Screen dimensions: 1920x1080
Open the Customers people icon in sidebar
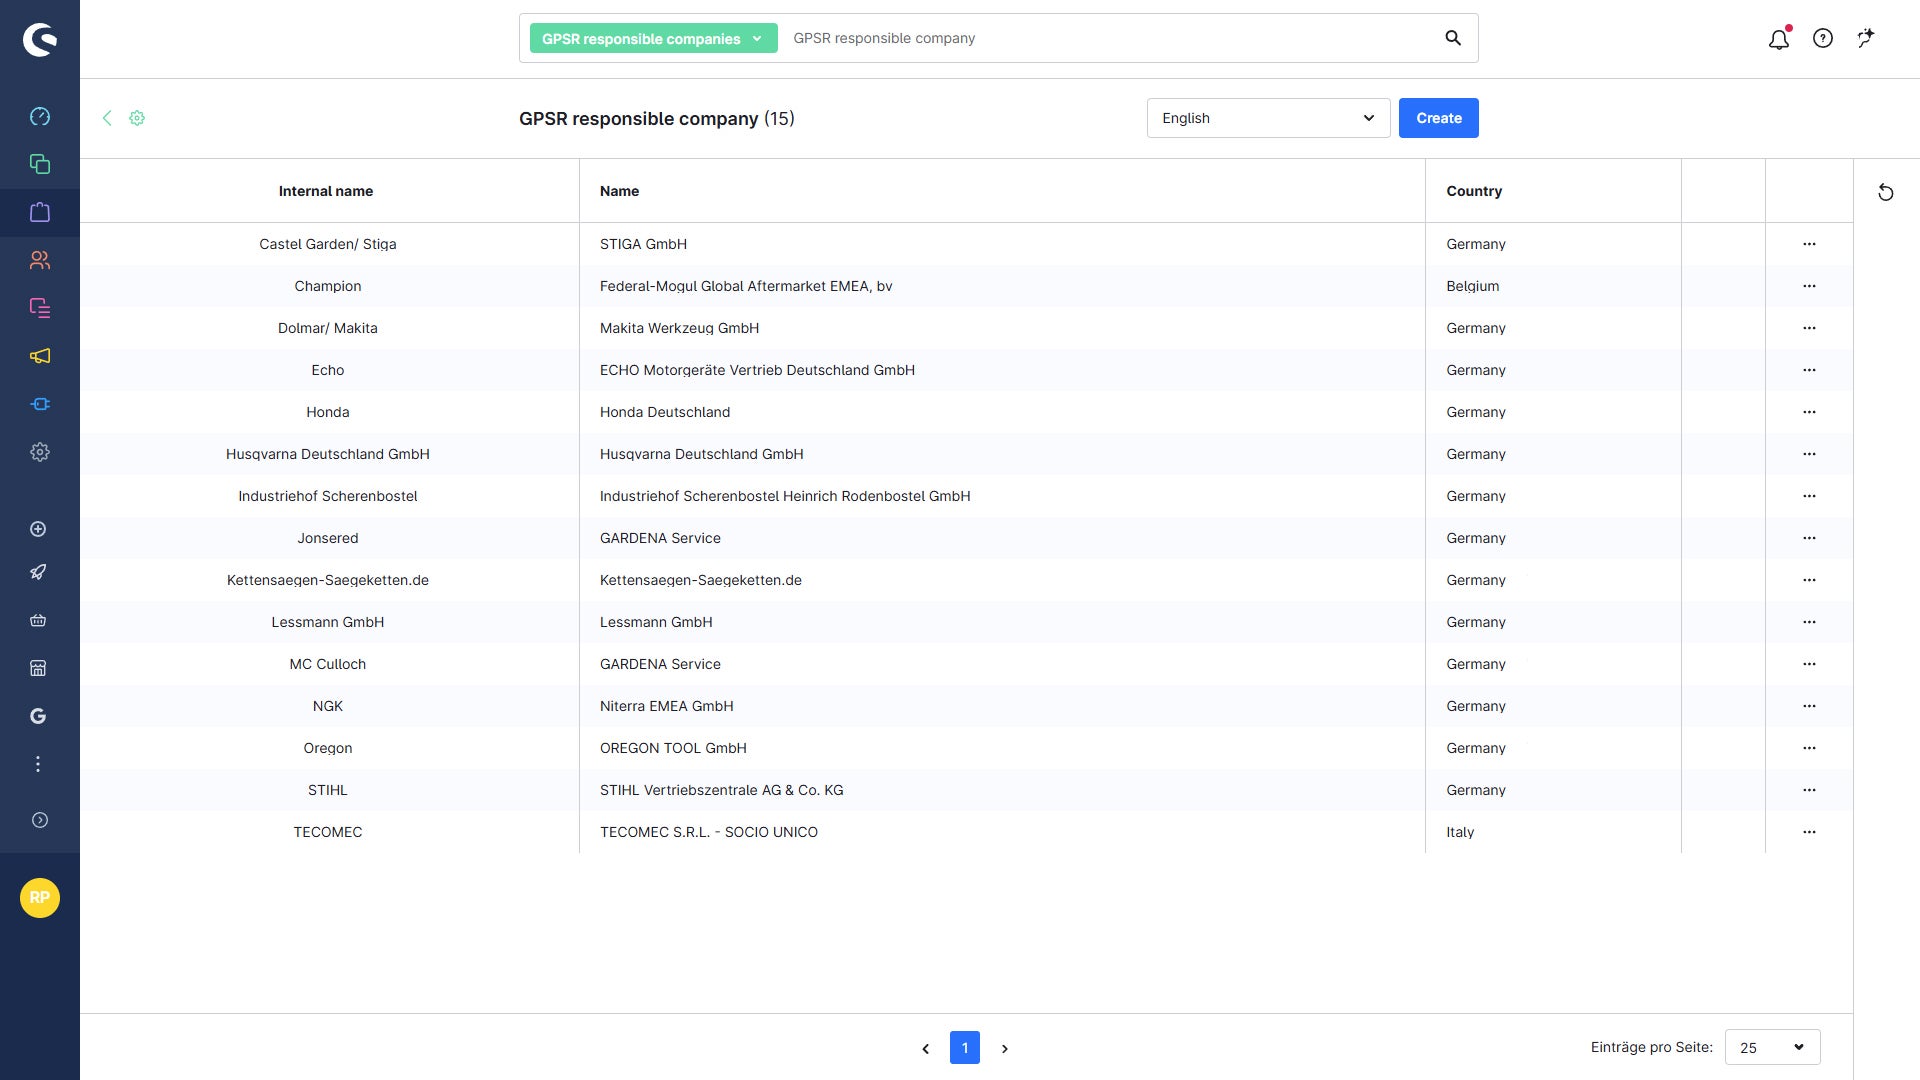[x=40, y=260]
